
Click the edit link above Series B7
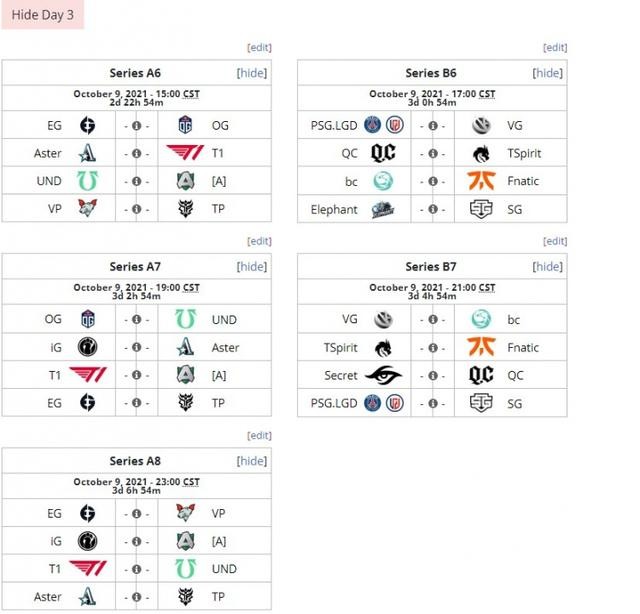point(555,241)
